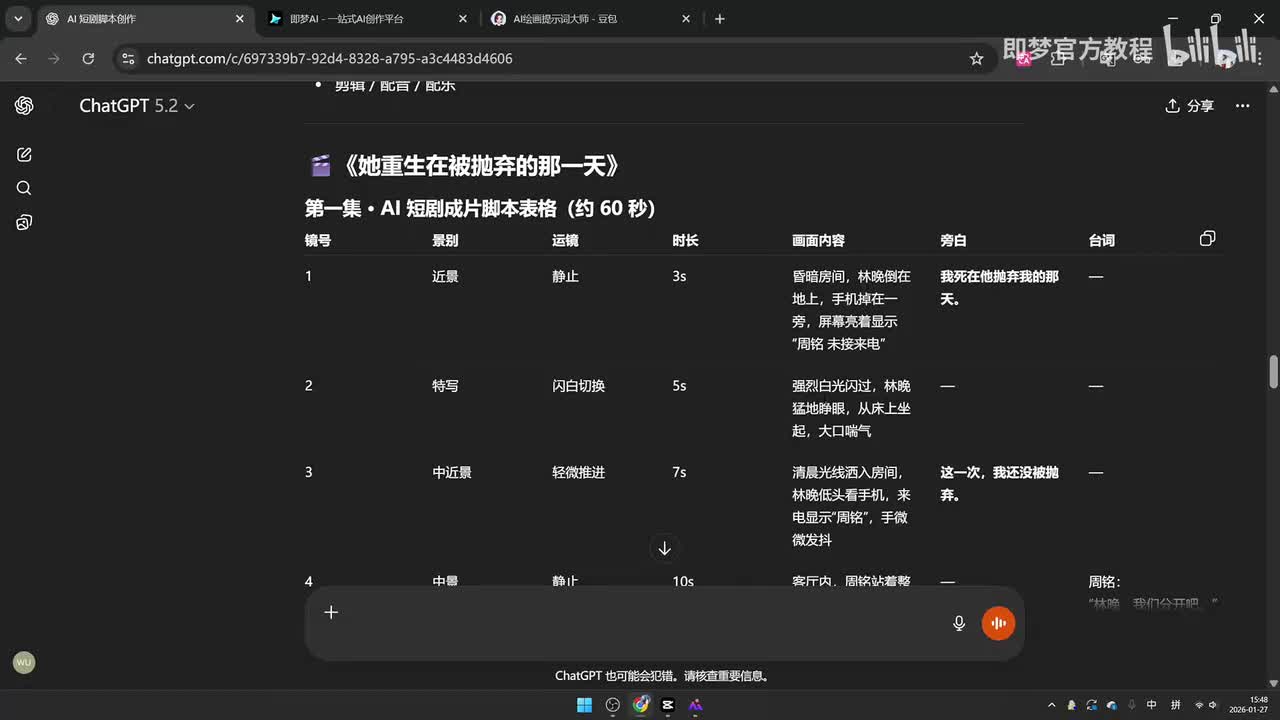This screenshot has width=1280, height=720.
Task: Click the 旁白 column header
Action: click(x=953, y=241)
